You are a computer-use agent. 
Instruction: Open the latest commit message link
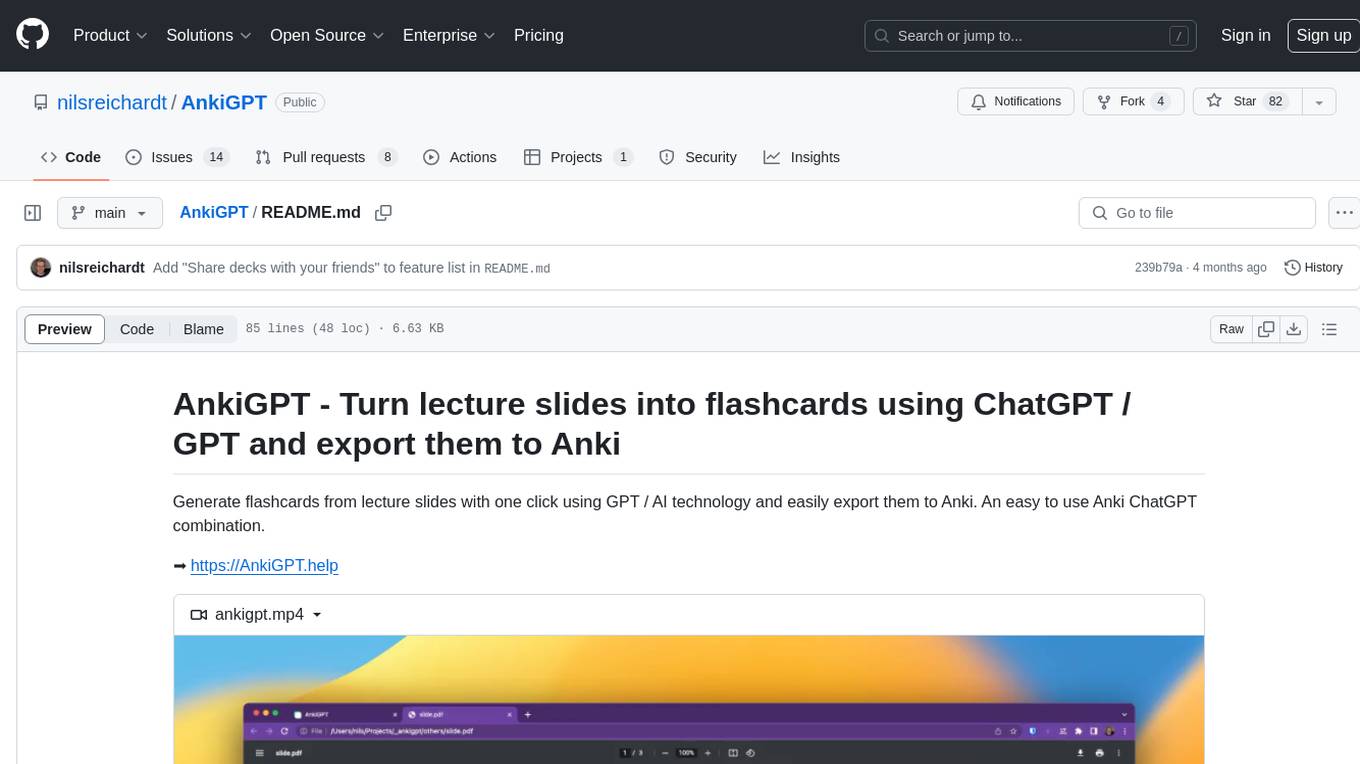point(351,268)
